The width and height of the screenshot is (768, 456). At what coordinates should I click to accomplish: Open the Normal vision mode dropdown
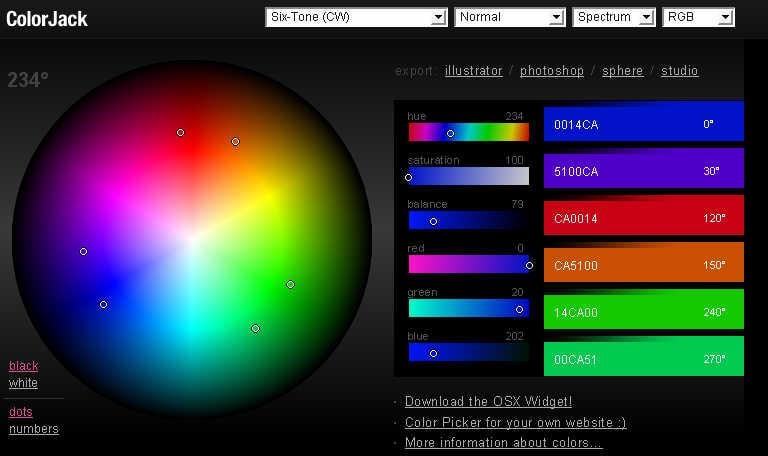pos(509,17)
